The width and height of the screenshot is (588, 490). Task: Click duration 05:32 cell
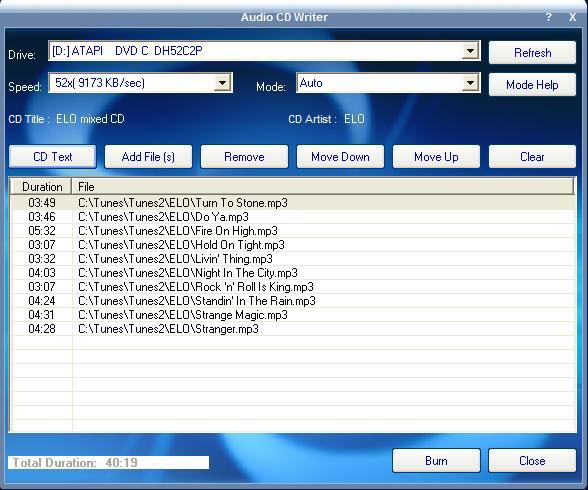42,231
